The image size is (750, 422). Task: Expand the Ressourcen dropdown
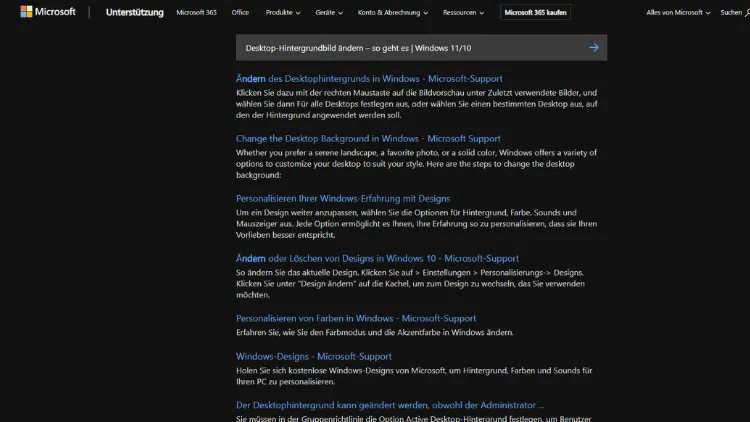[x=463, y=12]
